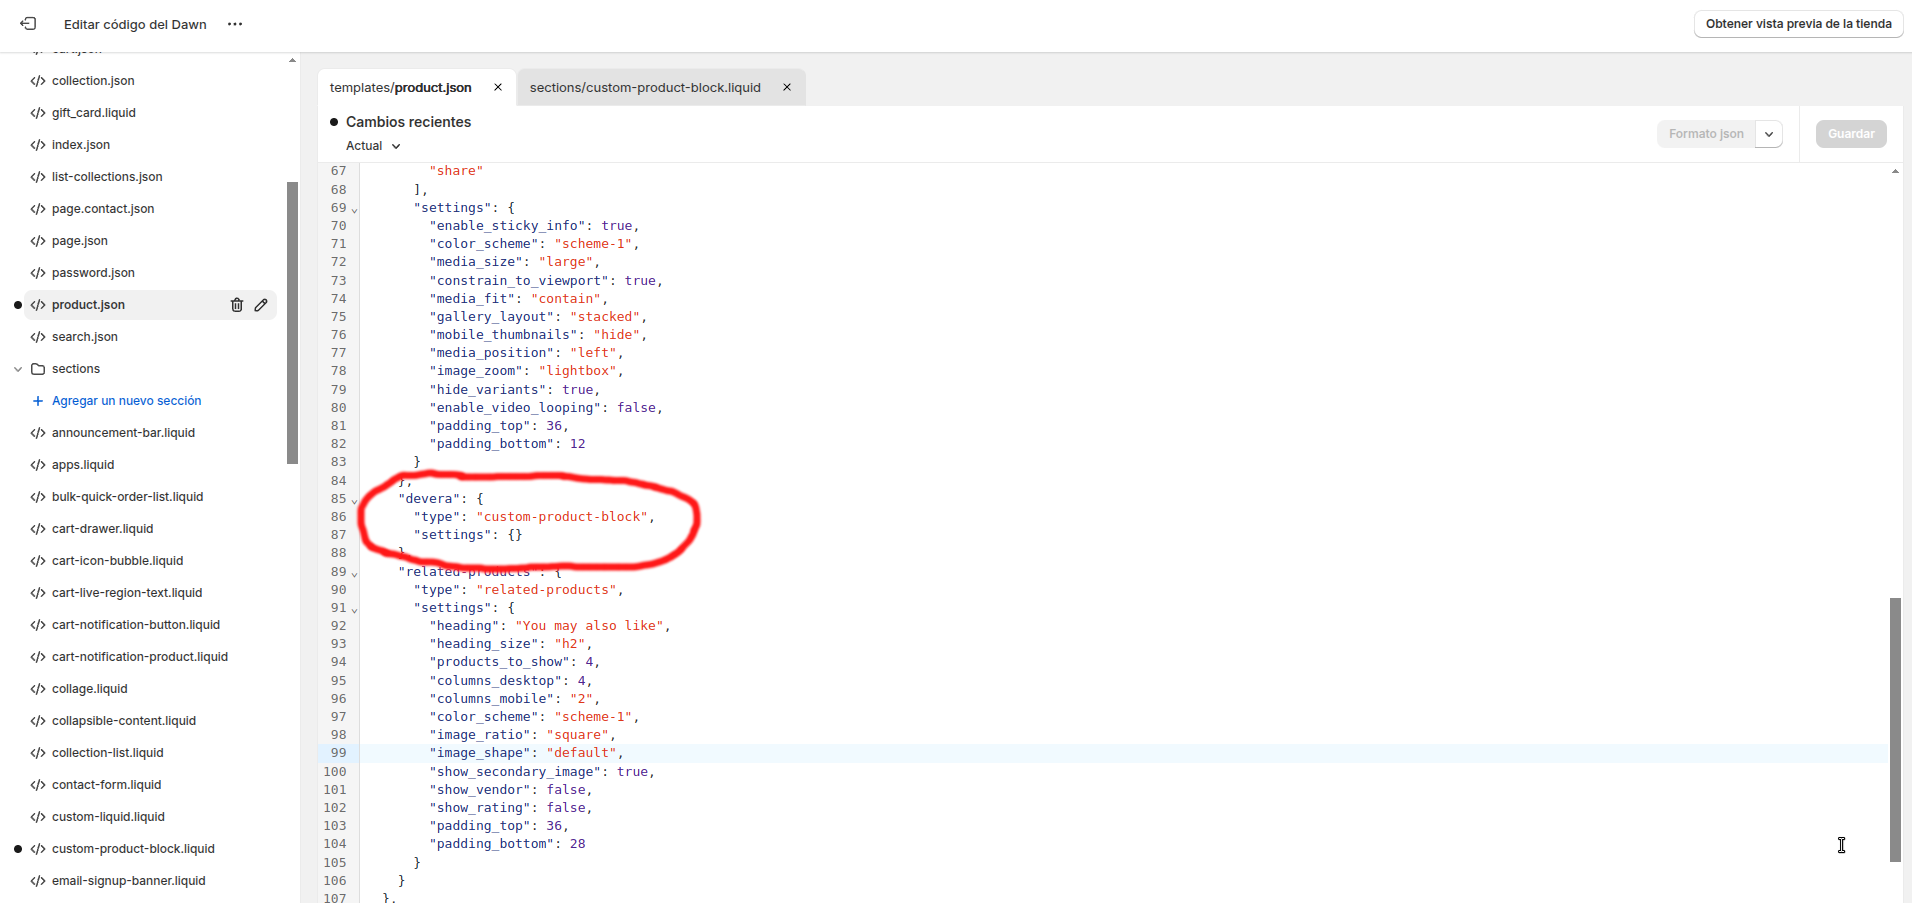Click Obtener vista previa de la tienda
Screen dimensions: 1912x903
point(1798,24)
